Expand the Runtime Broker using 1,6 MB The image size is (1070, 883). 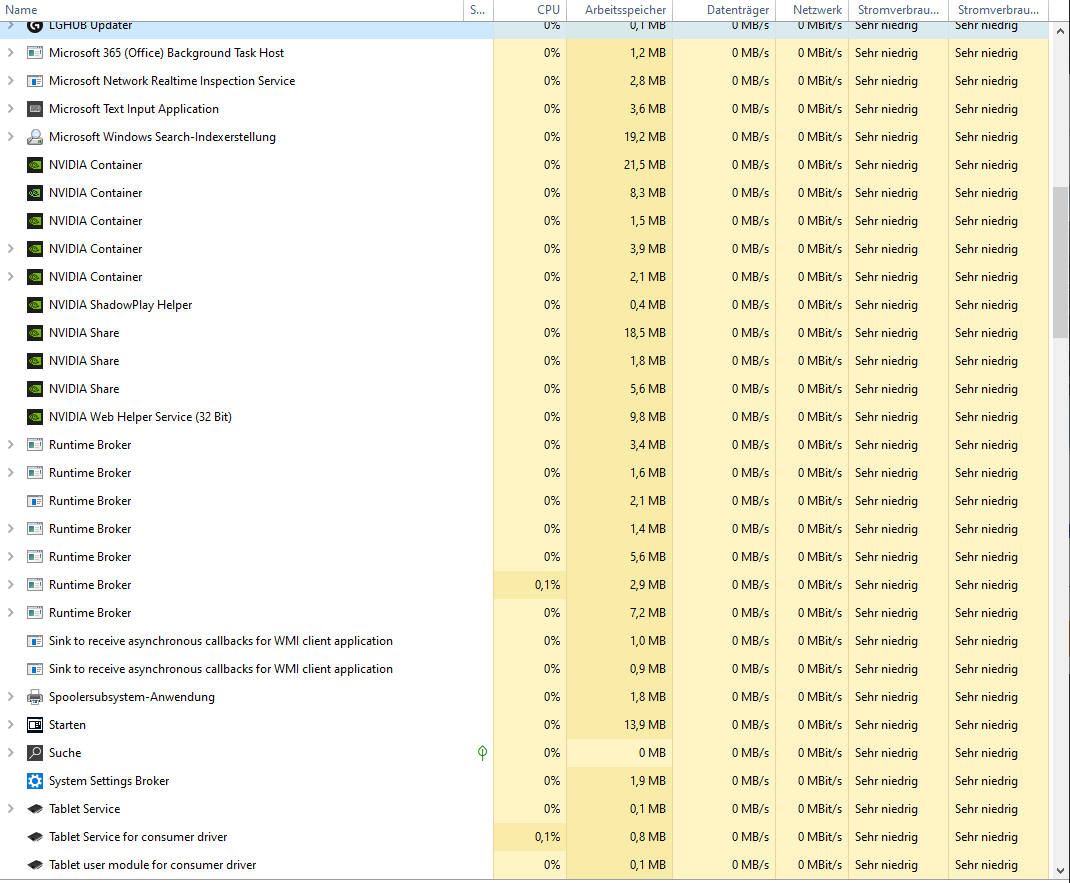[x=10, y=472]
